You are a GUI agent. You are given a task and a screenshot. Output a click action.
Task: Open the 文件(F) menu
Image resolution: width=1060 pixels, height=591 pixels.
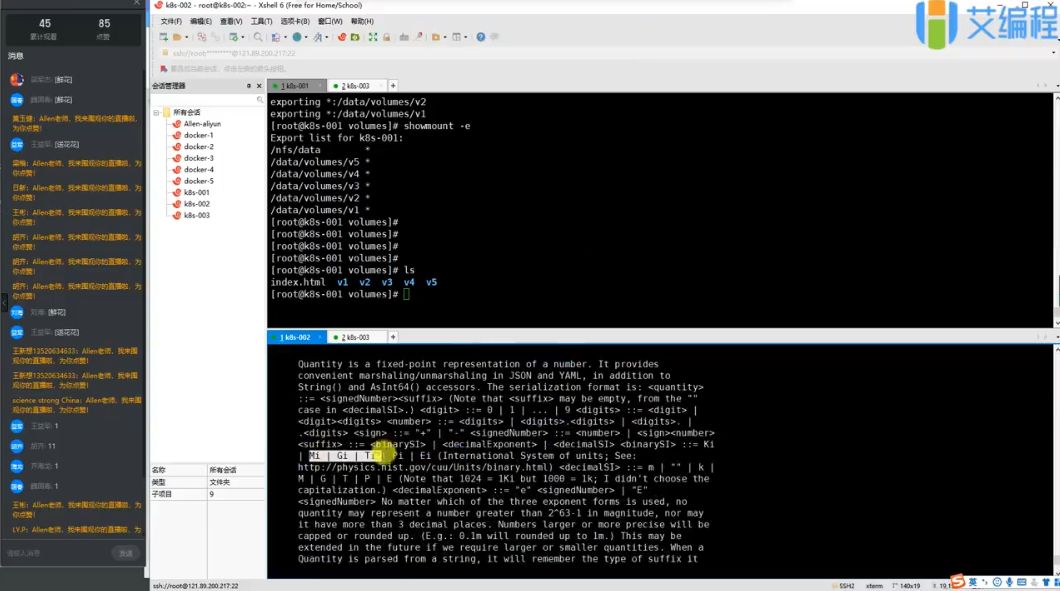click(x=170, y=22)
